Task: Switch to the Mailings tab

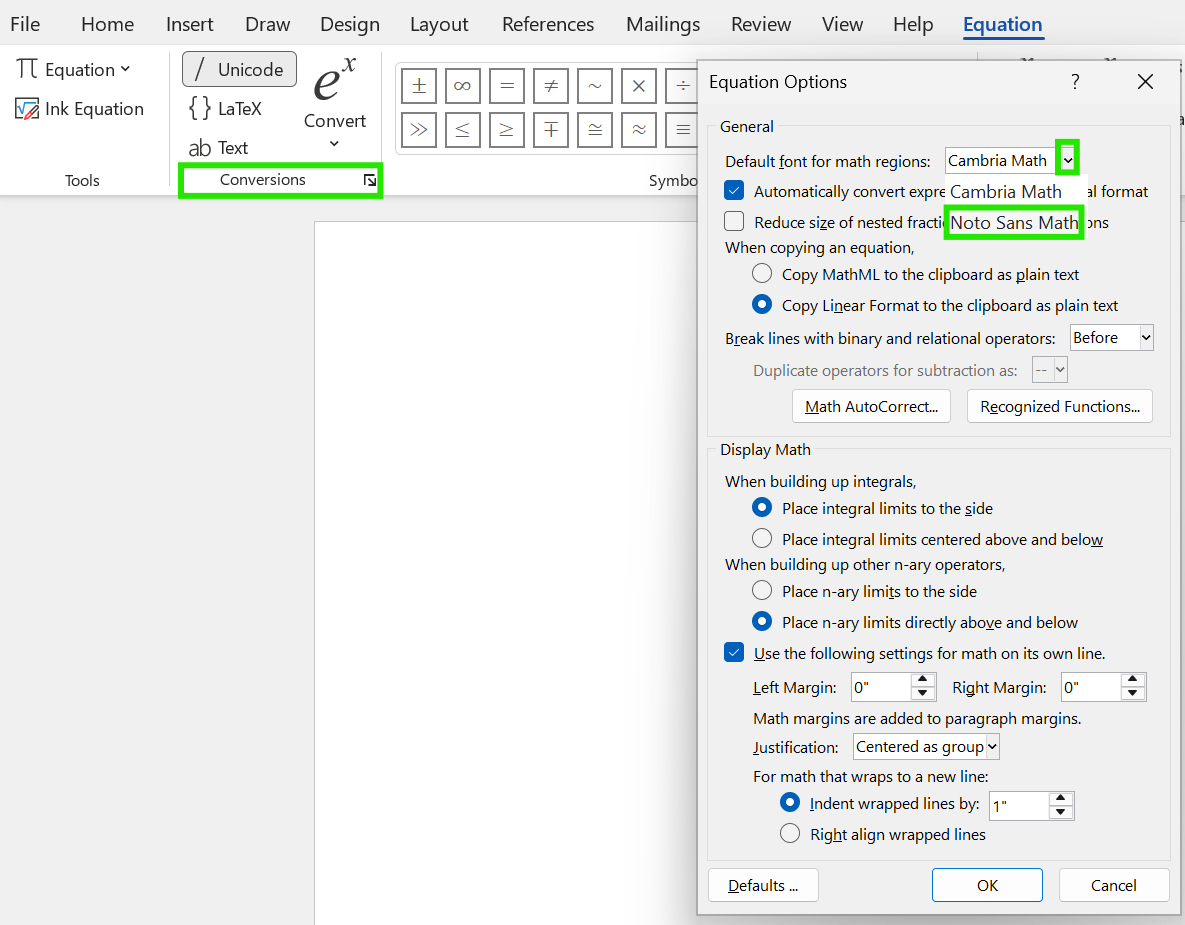Action: pos(662,24)
